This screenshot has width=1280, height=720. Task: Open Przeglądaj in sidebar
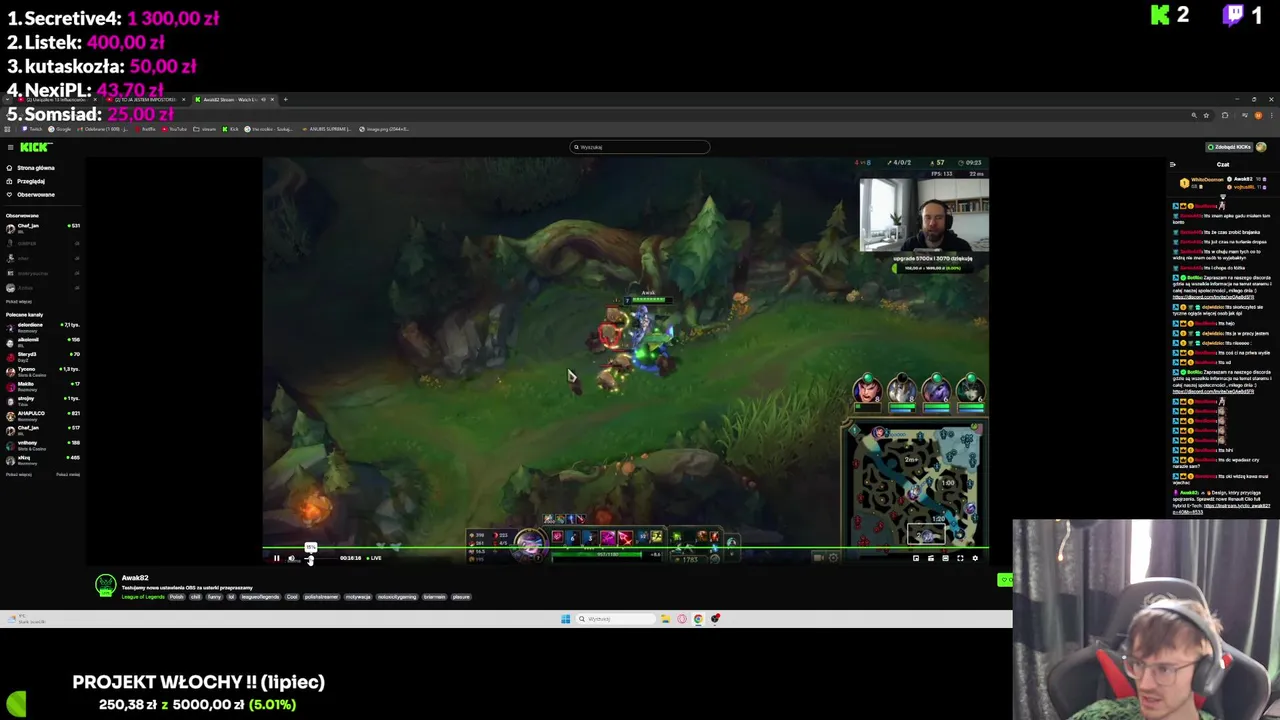tap(31, 181)
